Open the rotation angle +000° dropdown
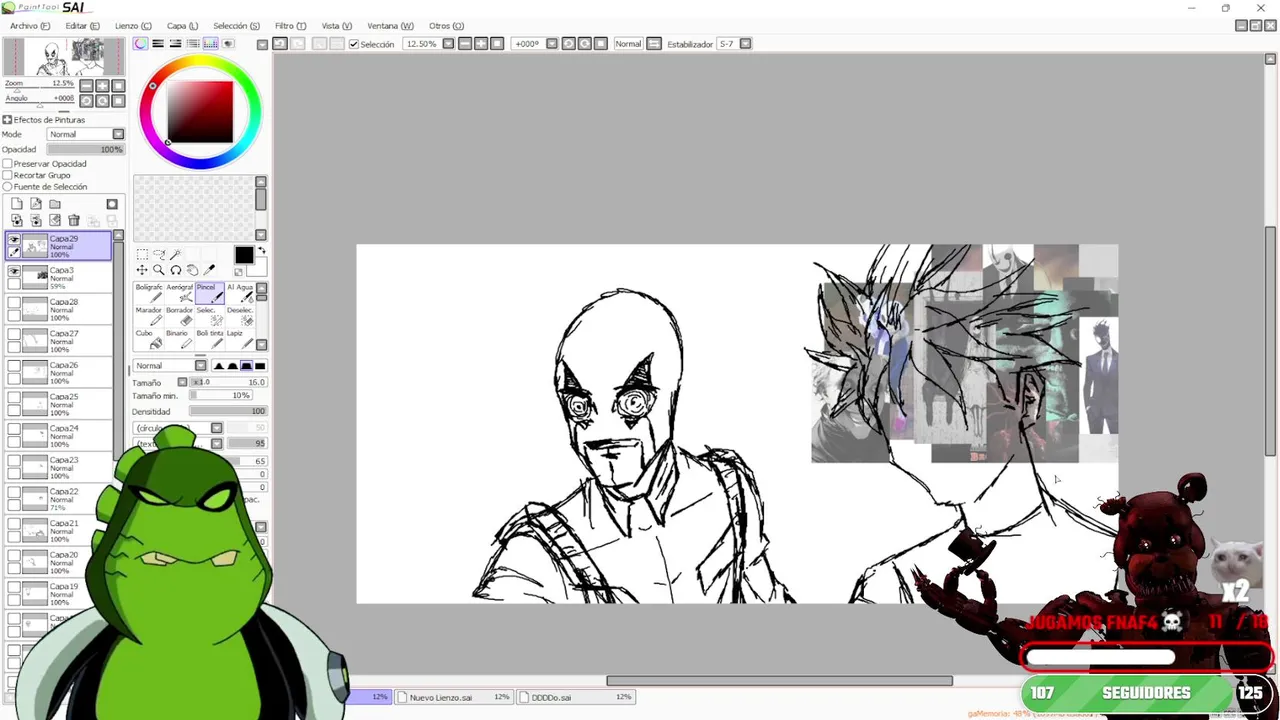This screenshot has height=720, width=1280. (x=551, y=44)
